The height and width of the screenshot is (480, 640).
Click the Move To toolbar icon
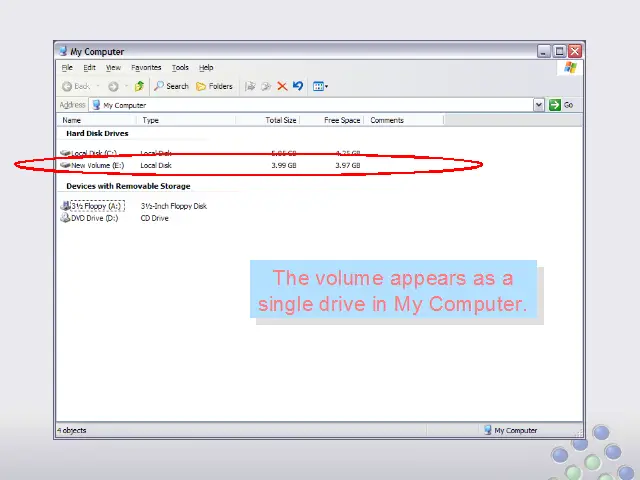tap(251, 86)
